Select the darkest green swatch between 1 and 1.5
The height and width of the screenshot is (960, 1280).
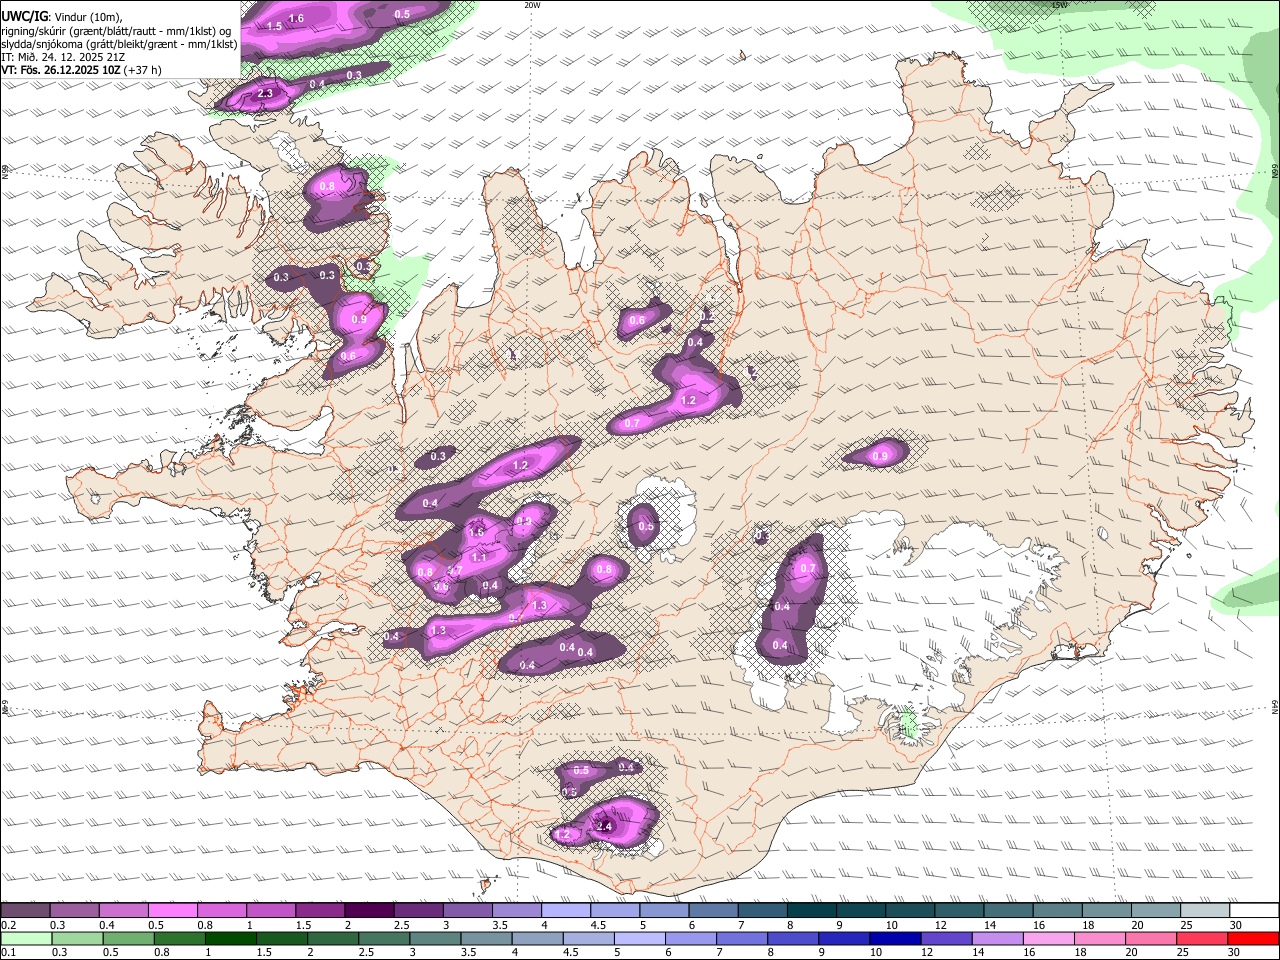click(x=231, y=938)
